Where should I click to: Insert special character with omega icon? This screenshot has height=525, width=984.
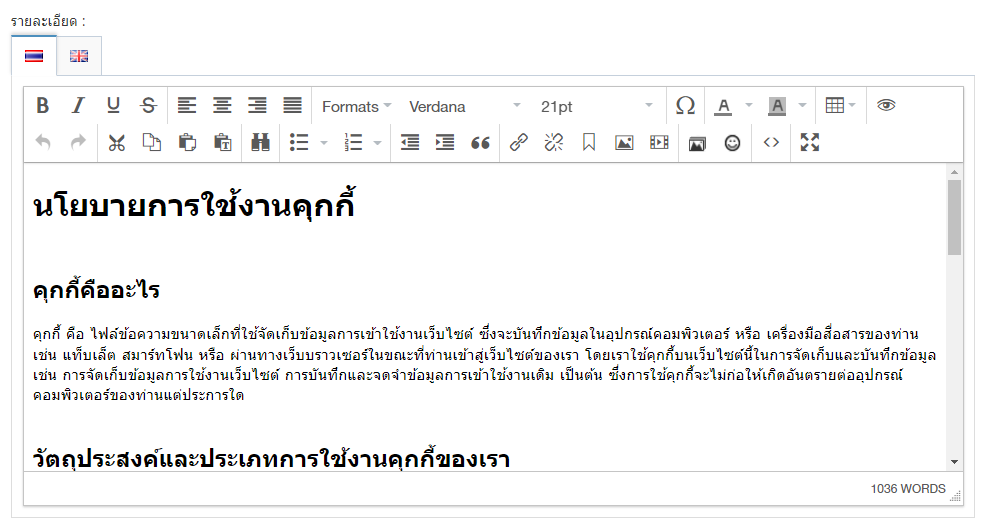point(685,105)
